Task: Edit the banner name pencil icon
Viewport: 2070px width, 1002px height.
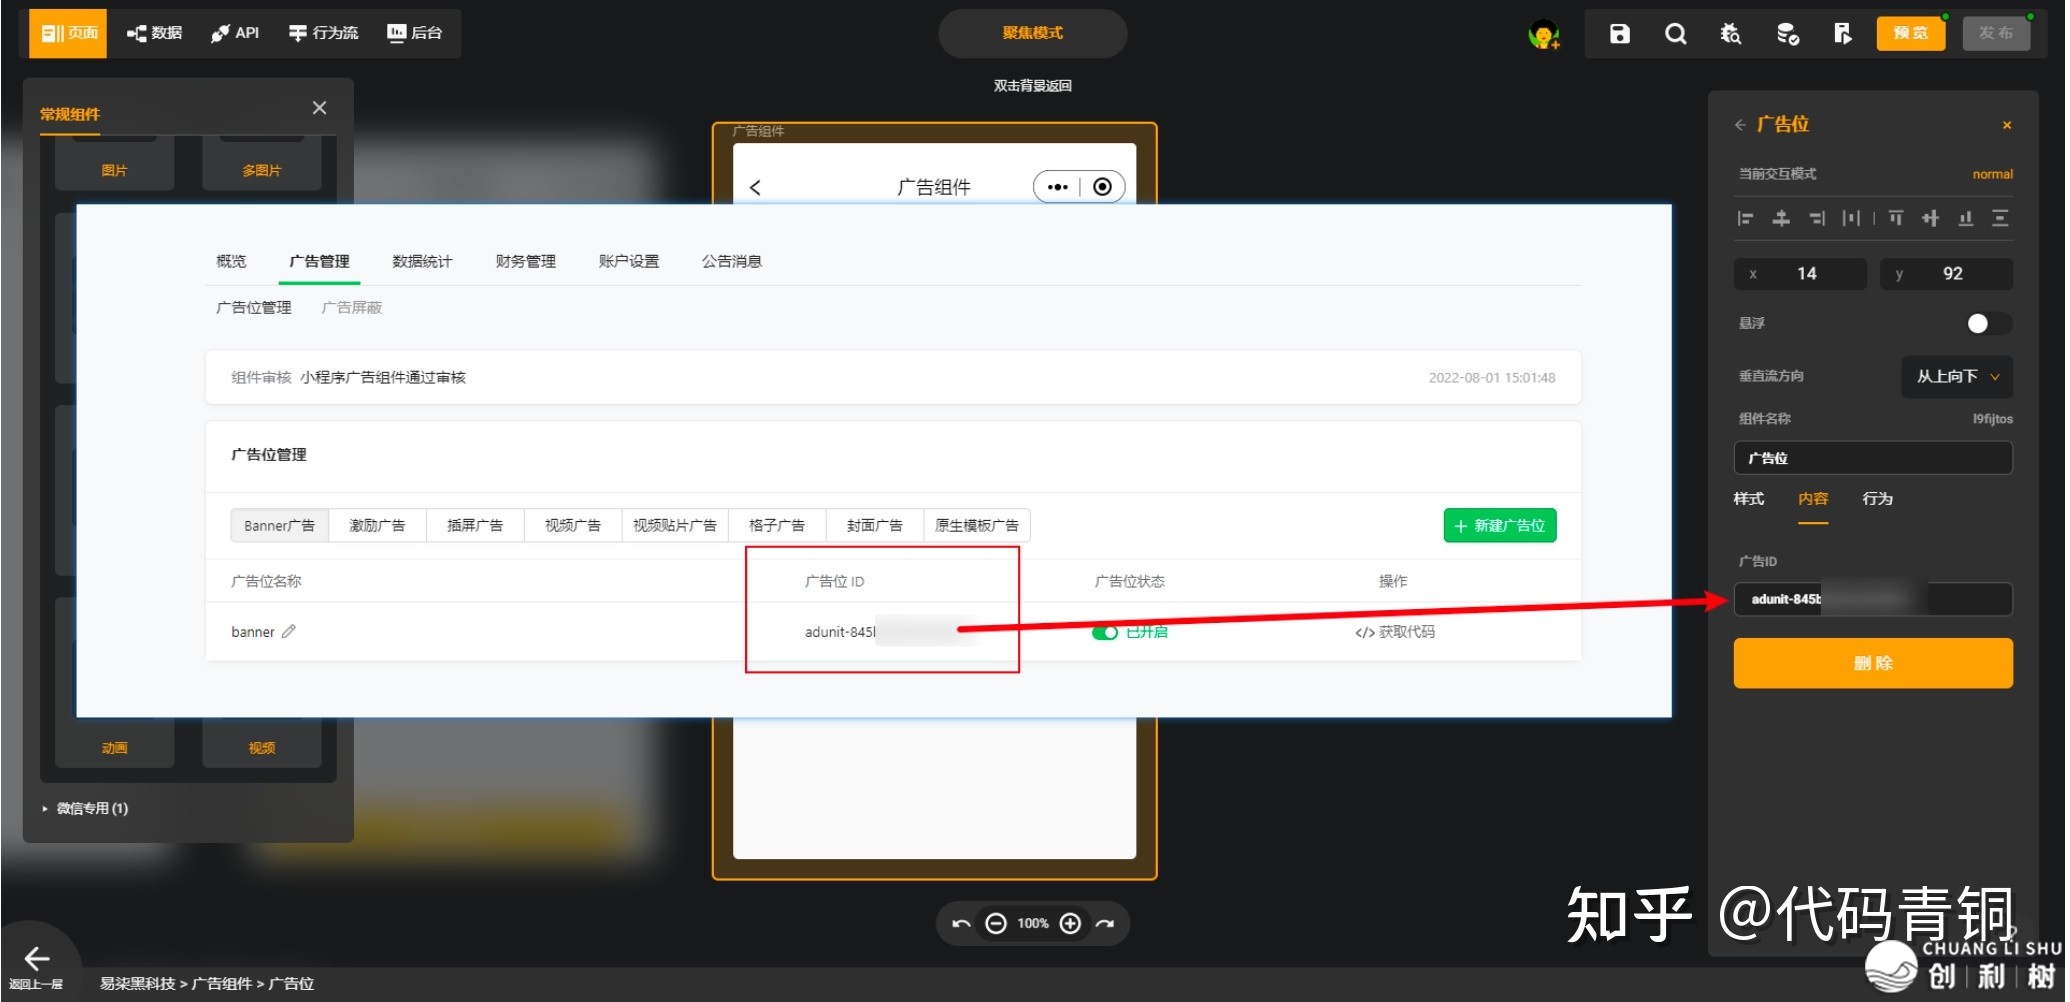Action: pos(289,632)
